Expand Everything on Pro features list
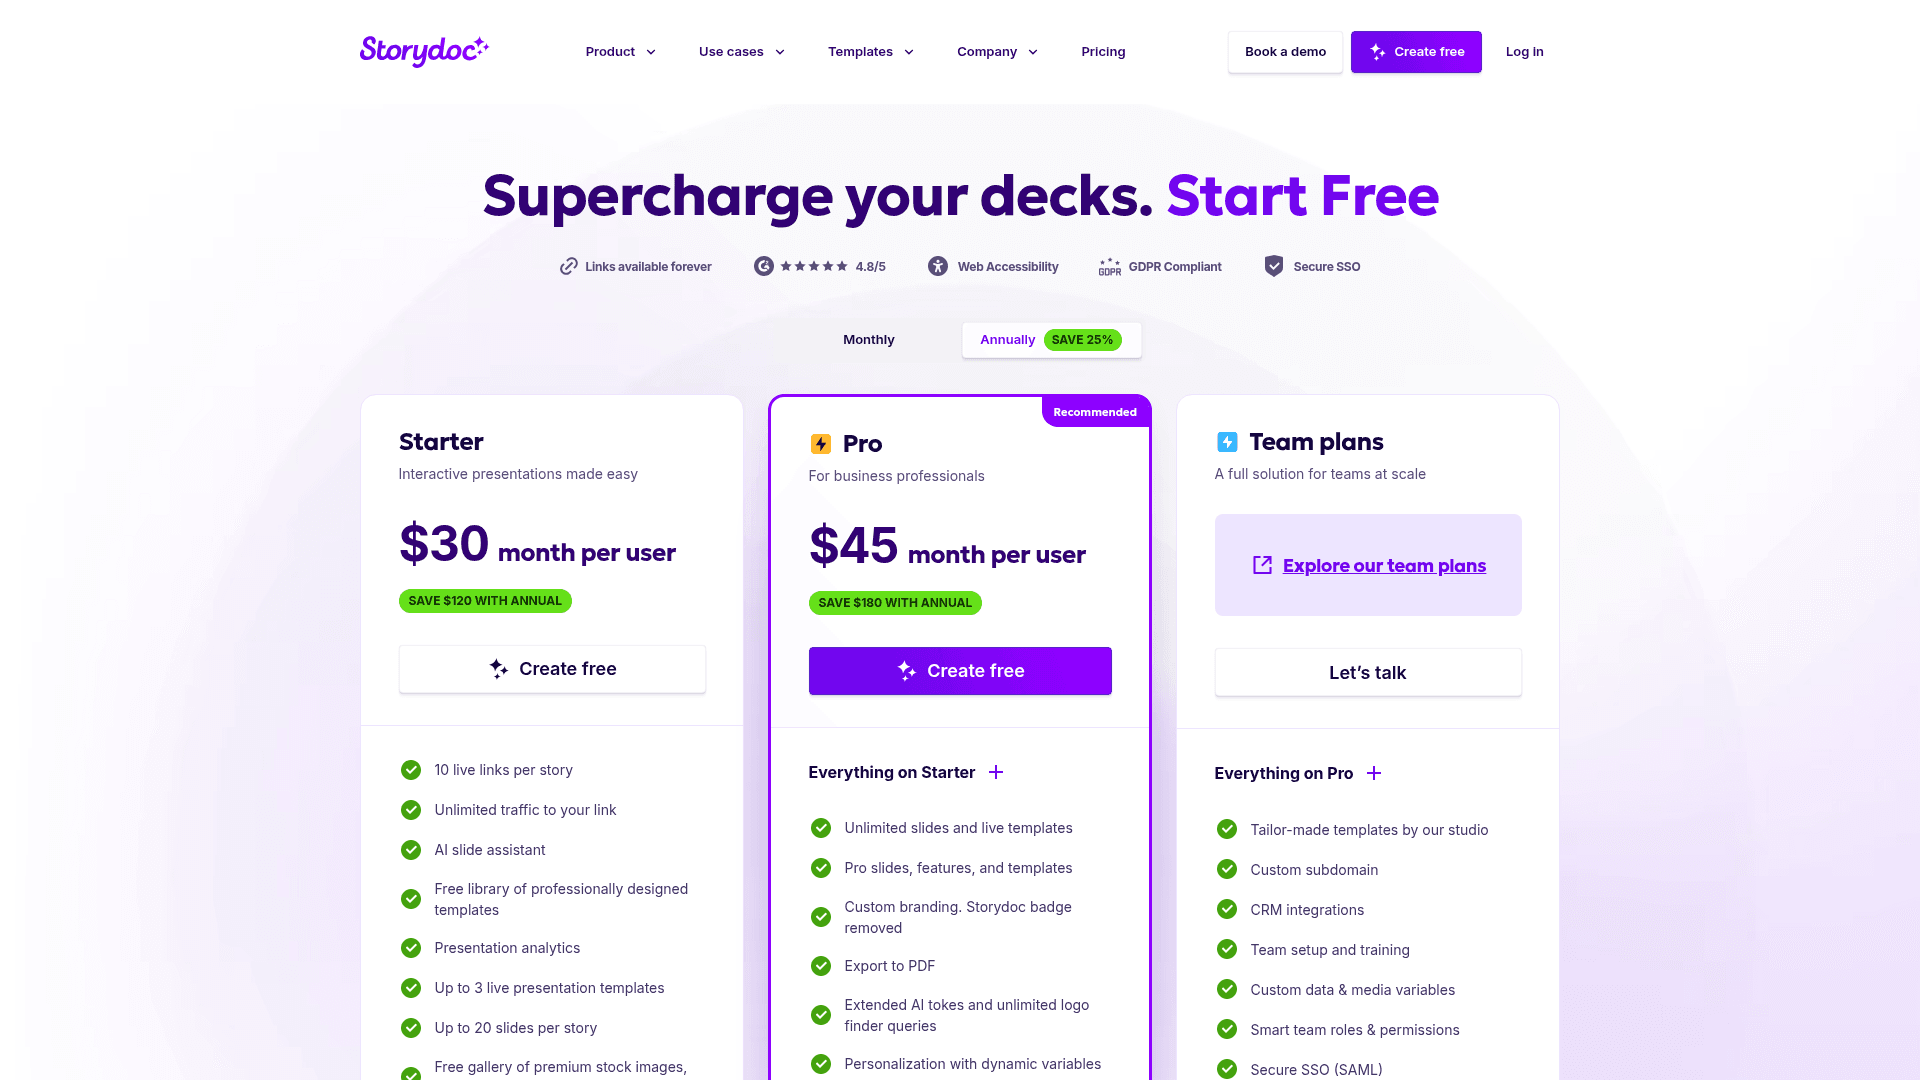The image size is (1920, 1080). click(1374, 774)
